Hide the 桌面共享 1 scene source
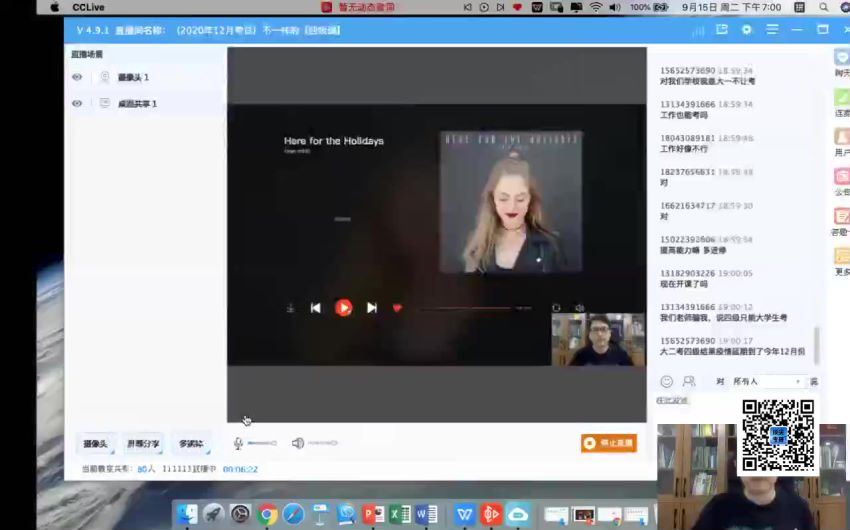The width and height of the screenshot is (850, 530). click(77, 103)
